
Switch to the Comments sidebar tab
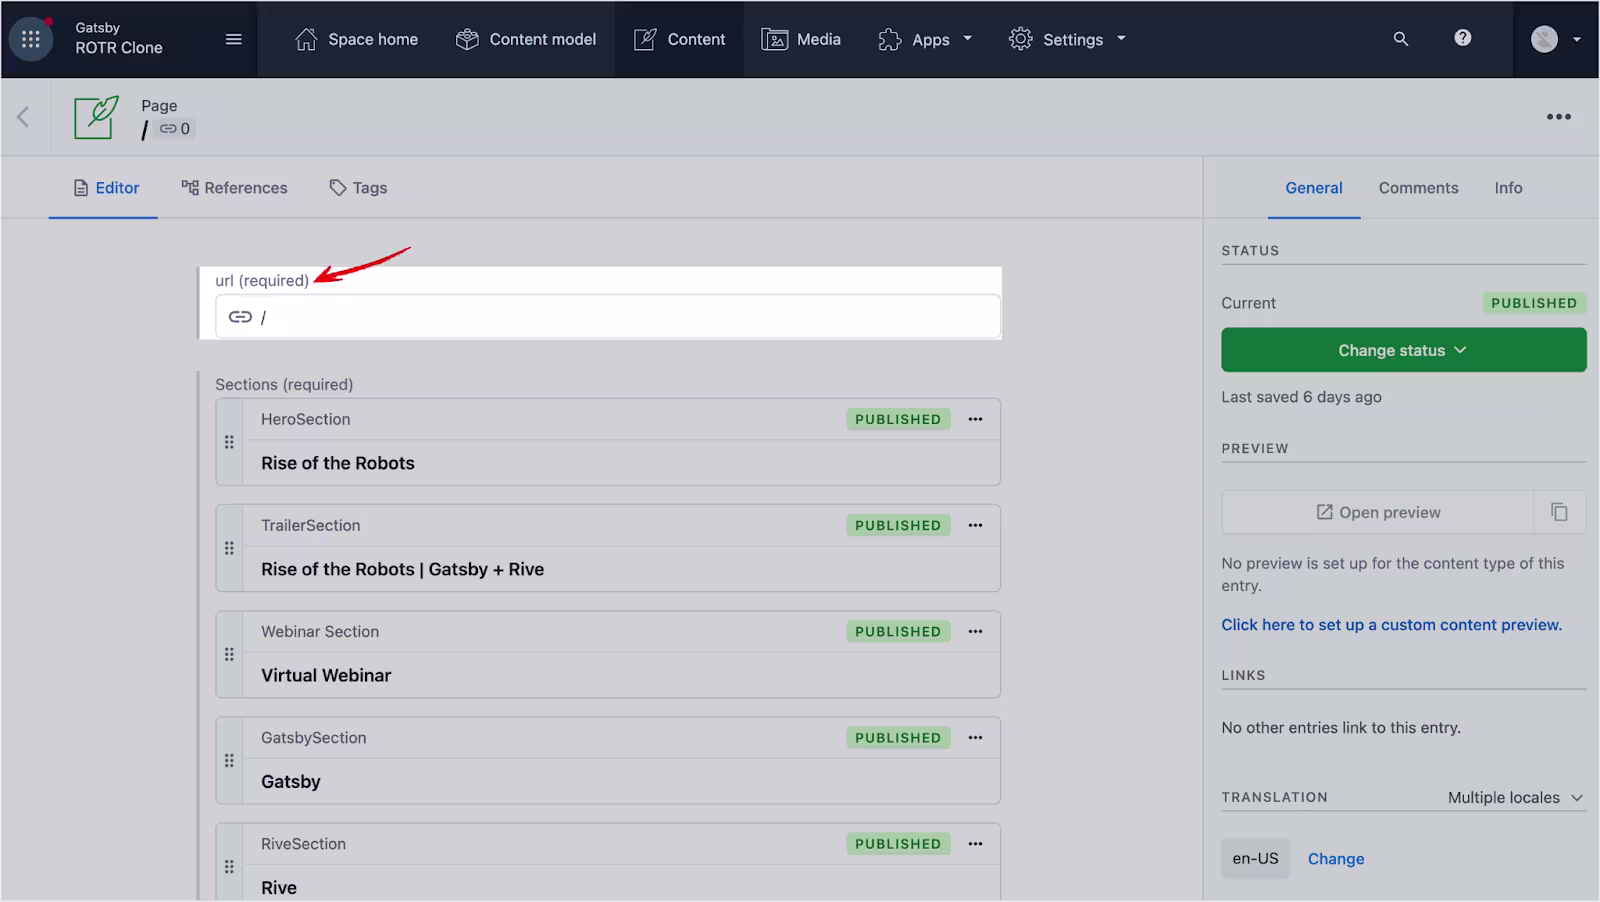[x=1418, y=188]
